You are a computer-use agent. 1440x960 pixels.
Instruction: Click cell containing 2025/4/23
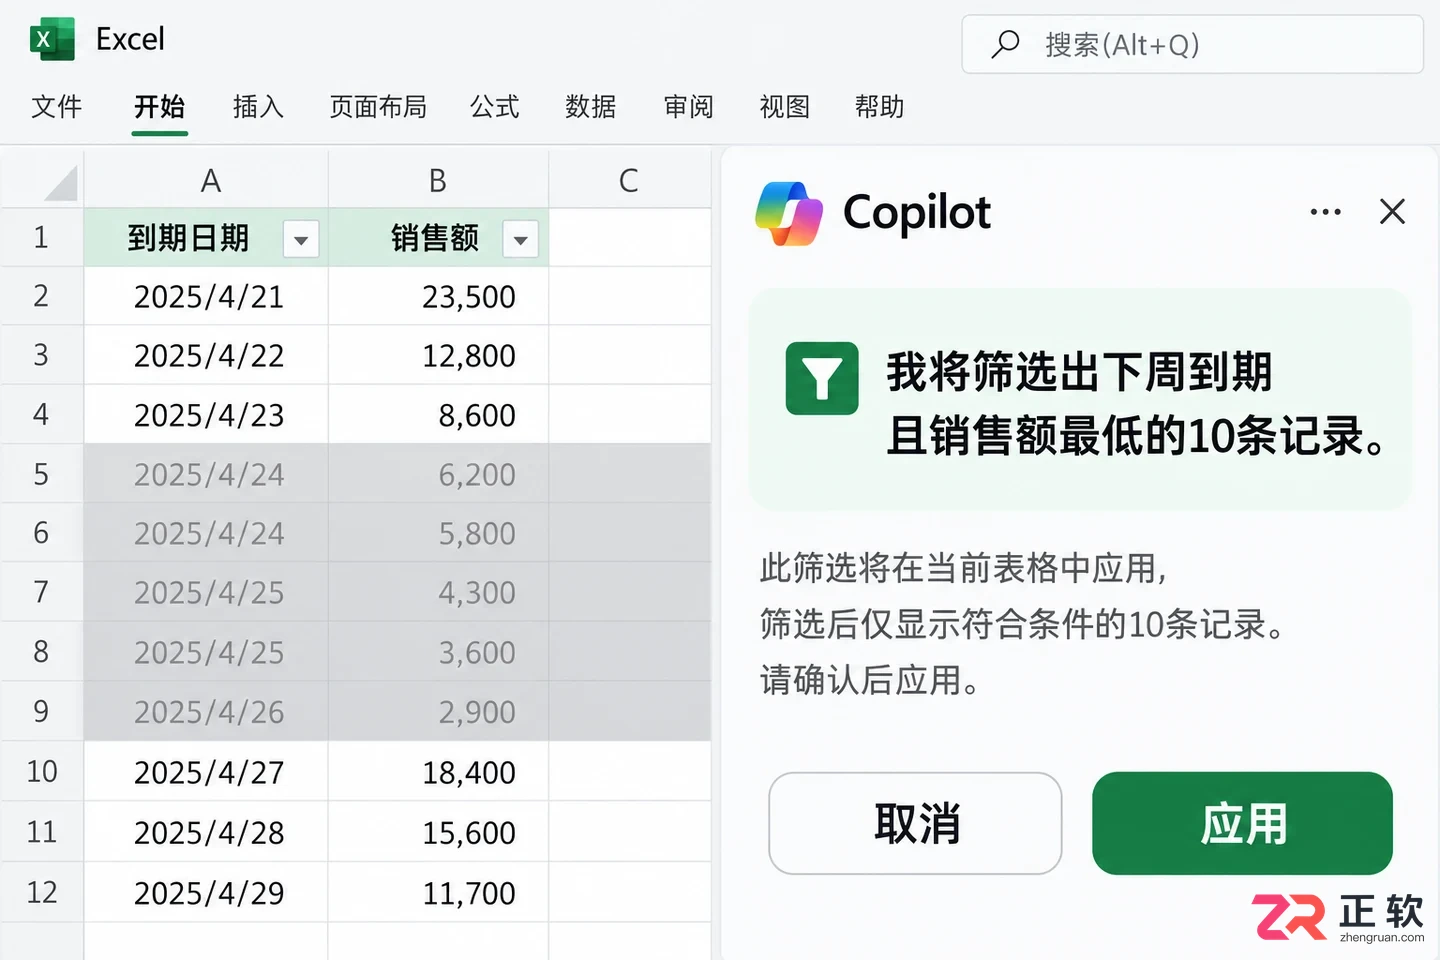[206, 415]
